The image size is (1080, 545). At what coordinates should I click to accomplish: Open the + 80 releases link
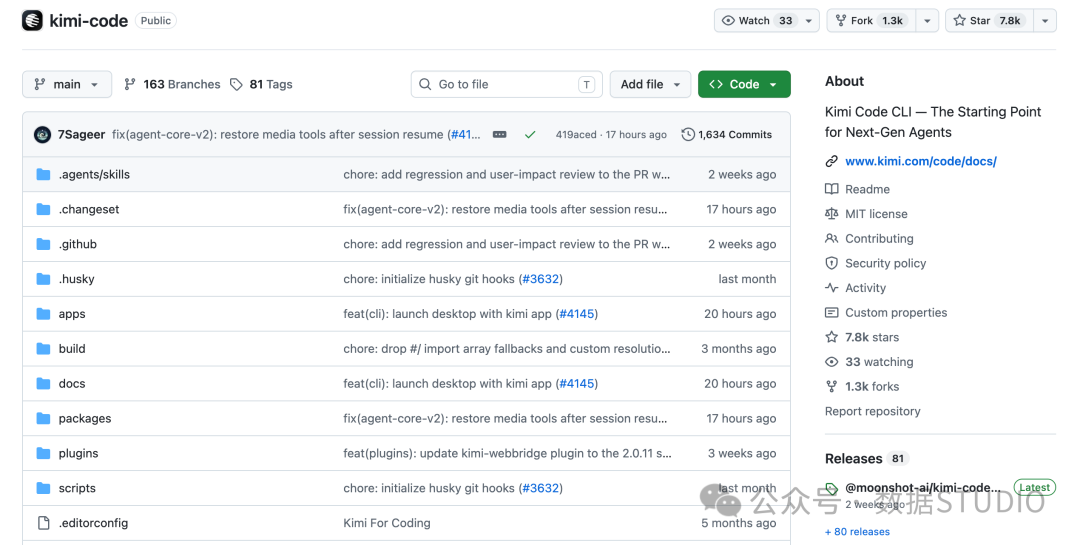point(857,532)
